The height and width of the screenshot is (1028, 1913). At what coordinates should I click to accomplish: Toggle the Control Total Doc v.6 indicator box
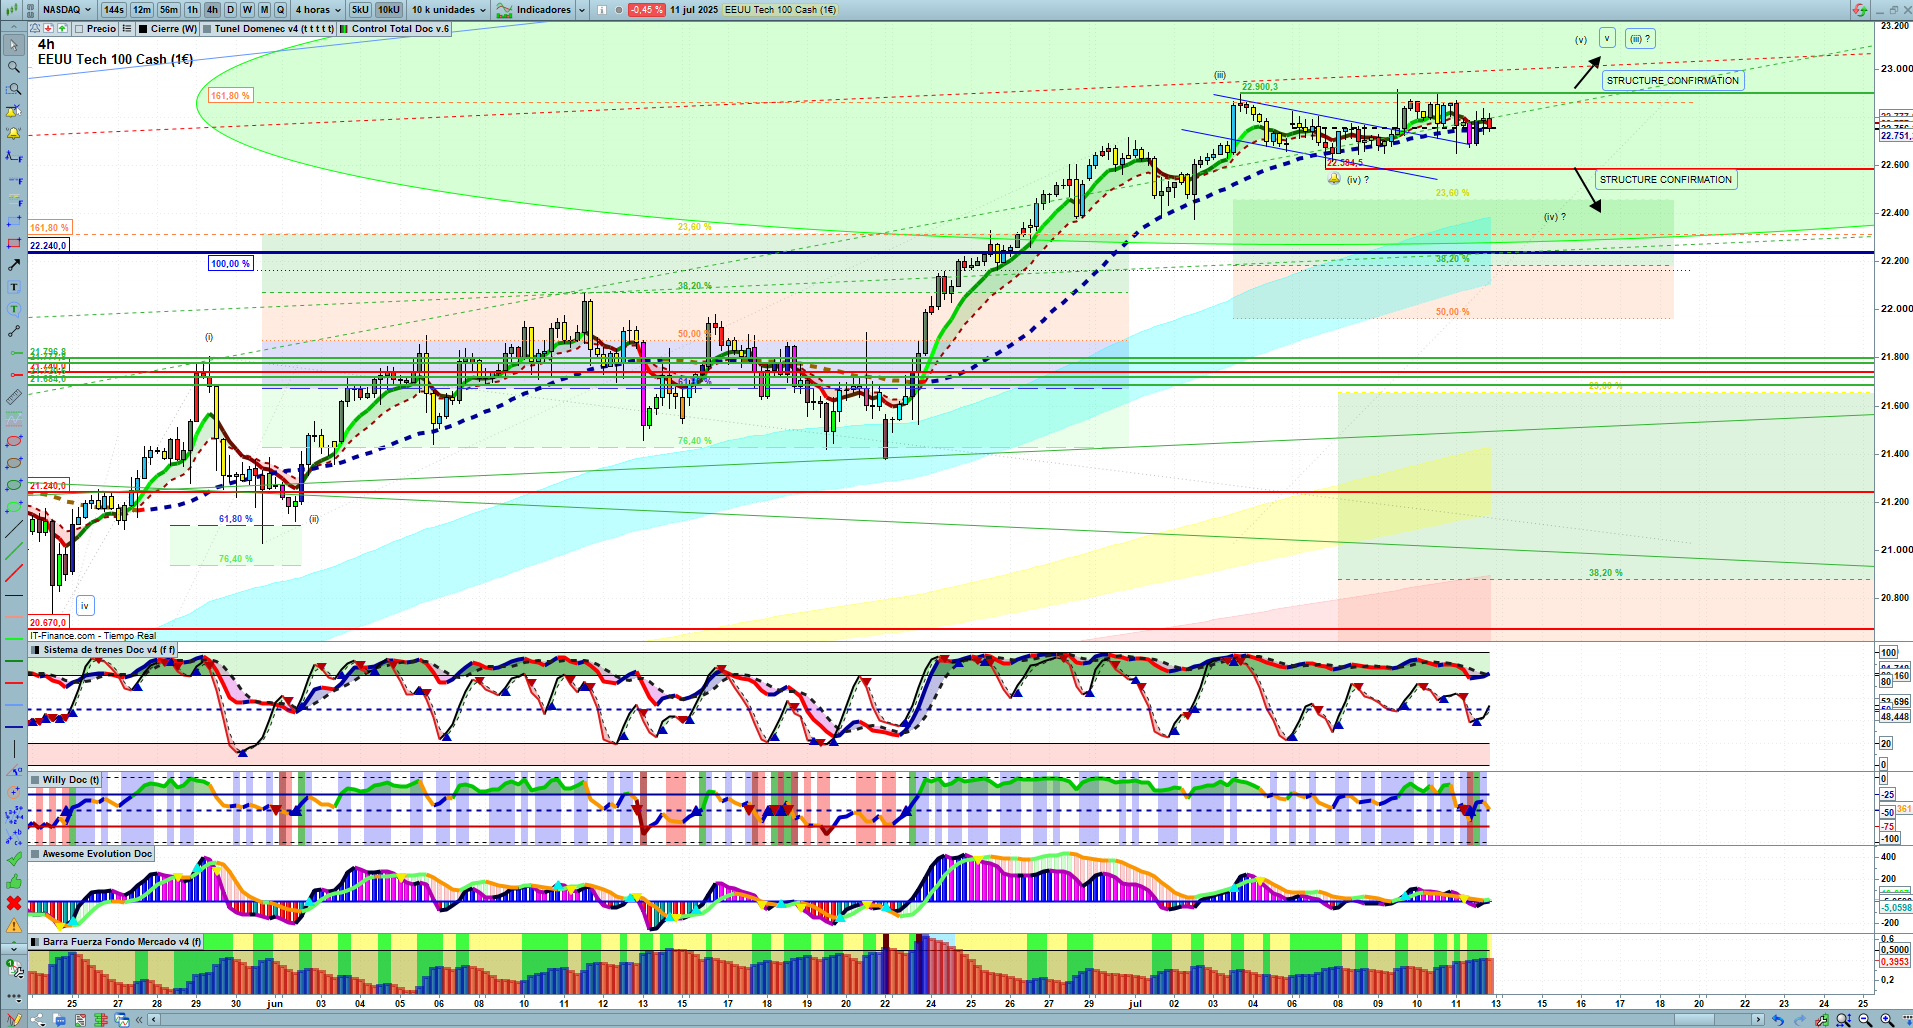(x=344, y=29)
